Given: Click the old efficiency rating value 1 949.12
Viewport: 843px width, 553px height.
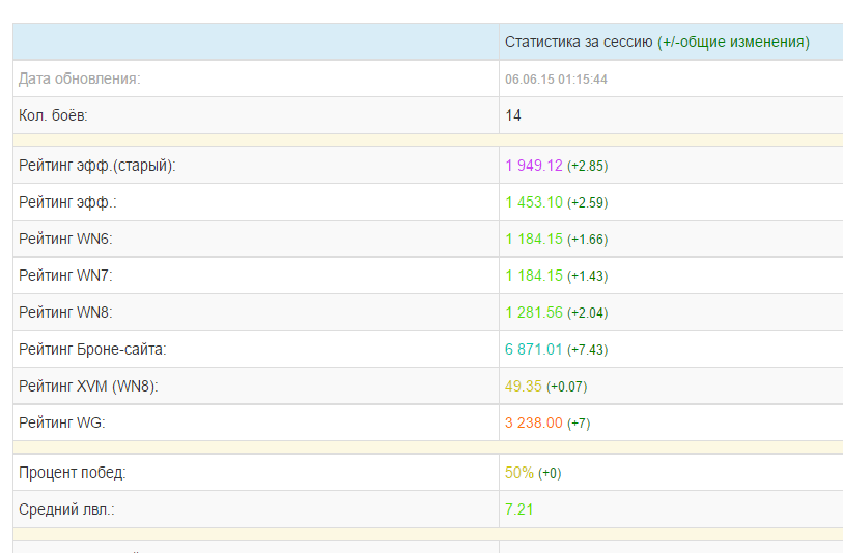Looking at the screenshot, I should (x=533, y=166).
